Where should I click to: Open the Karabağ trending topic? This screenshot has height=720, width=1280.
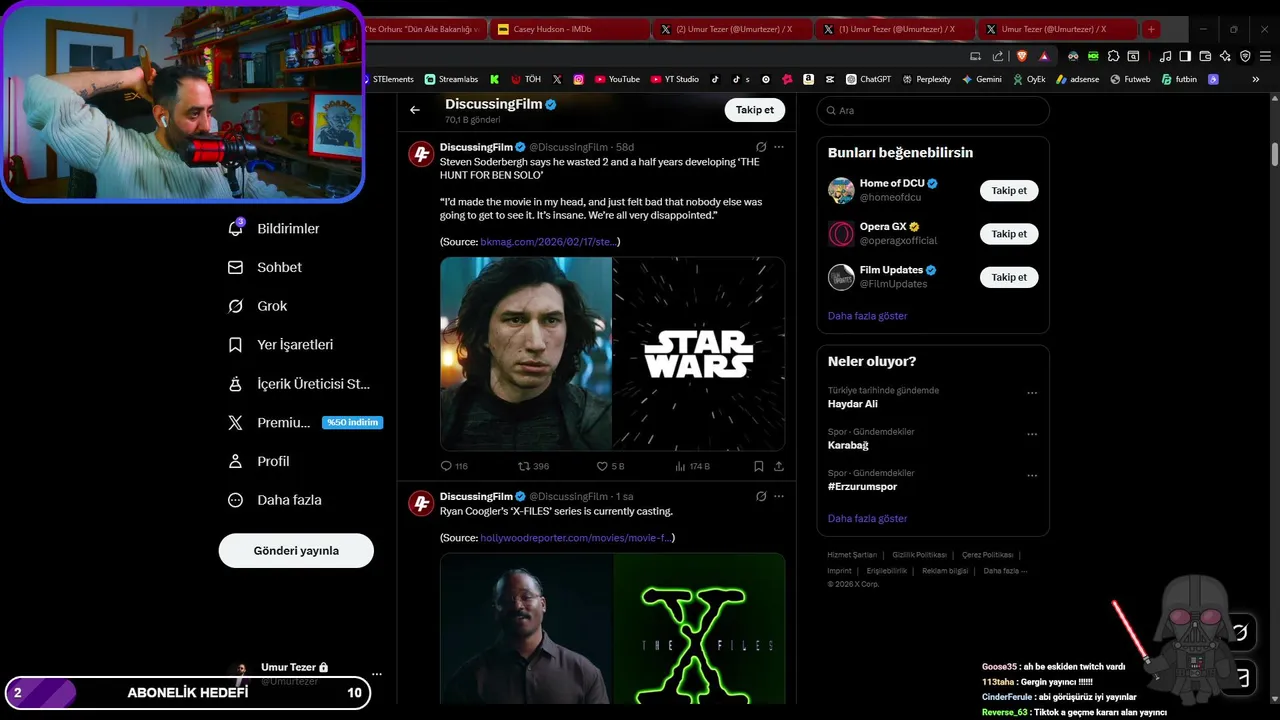click(x=848, y=445)
